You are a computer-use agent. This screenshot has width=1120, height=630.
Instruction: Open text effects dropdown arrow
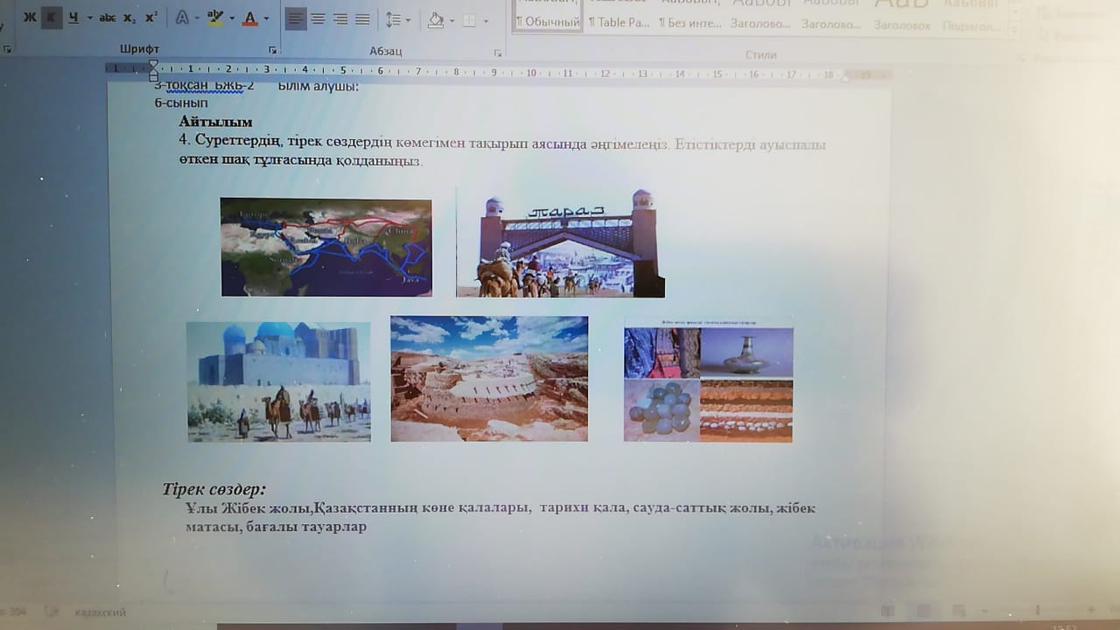click(197, 19)
